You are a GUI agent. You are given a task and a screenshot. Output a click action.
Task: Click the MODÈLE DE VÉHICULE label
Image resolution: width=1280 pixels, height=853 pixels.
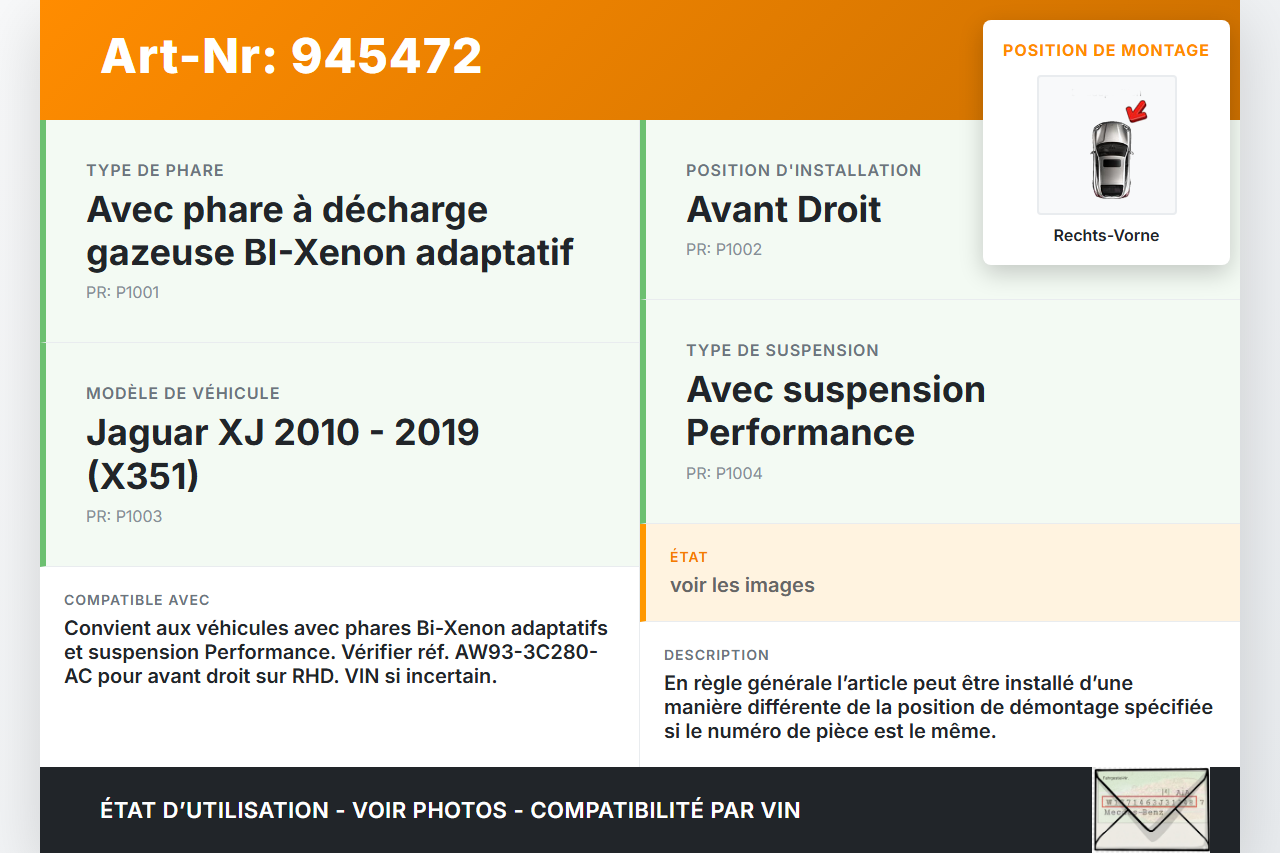[x=183, y=393]
